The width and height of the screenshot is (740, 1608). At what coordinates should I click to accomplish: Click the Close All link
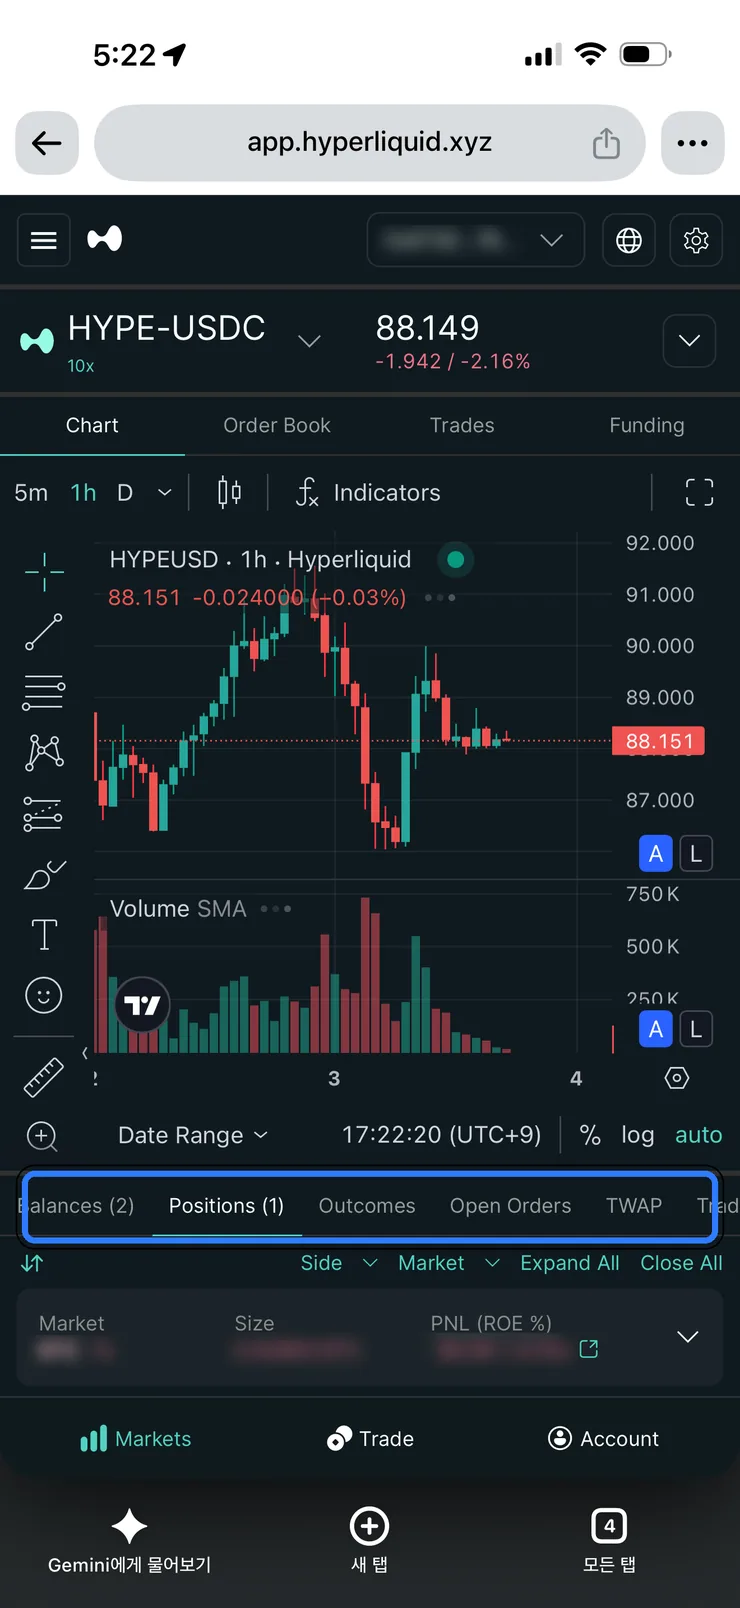coord(681,1263)
